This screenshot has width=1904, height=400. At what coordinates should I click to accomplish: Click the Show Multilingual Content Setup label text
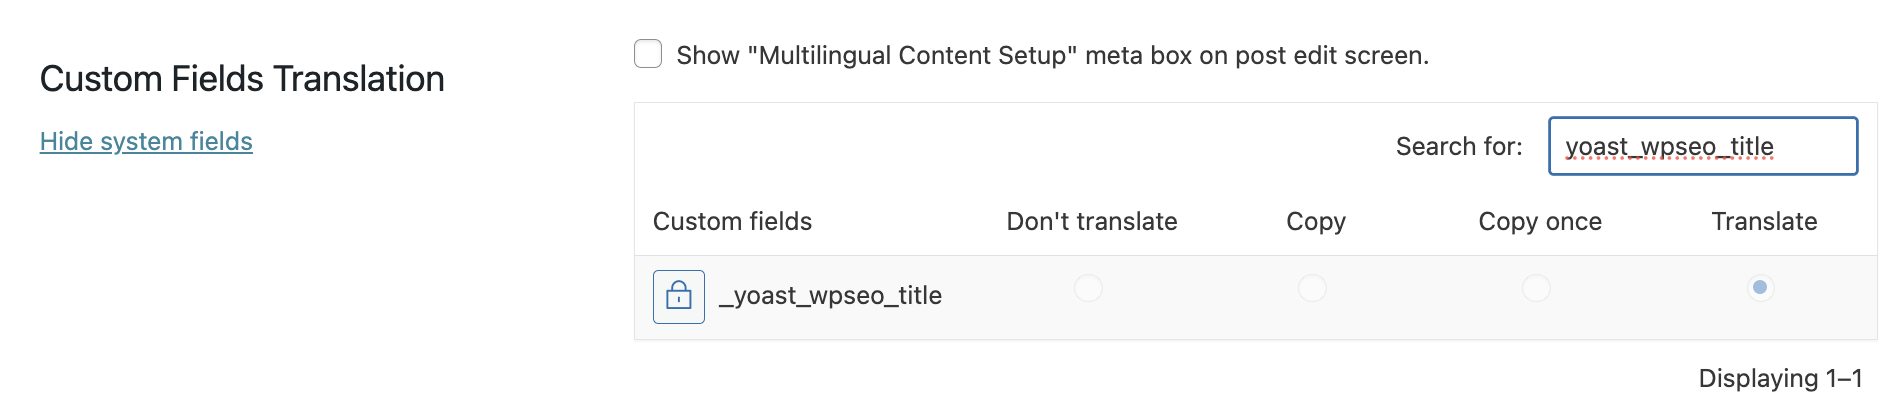click(1052, 55)
